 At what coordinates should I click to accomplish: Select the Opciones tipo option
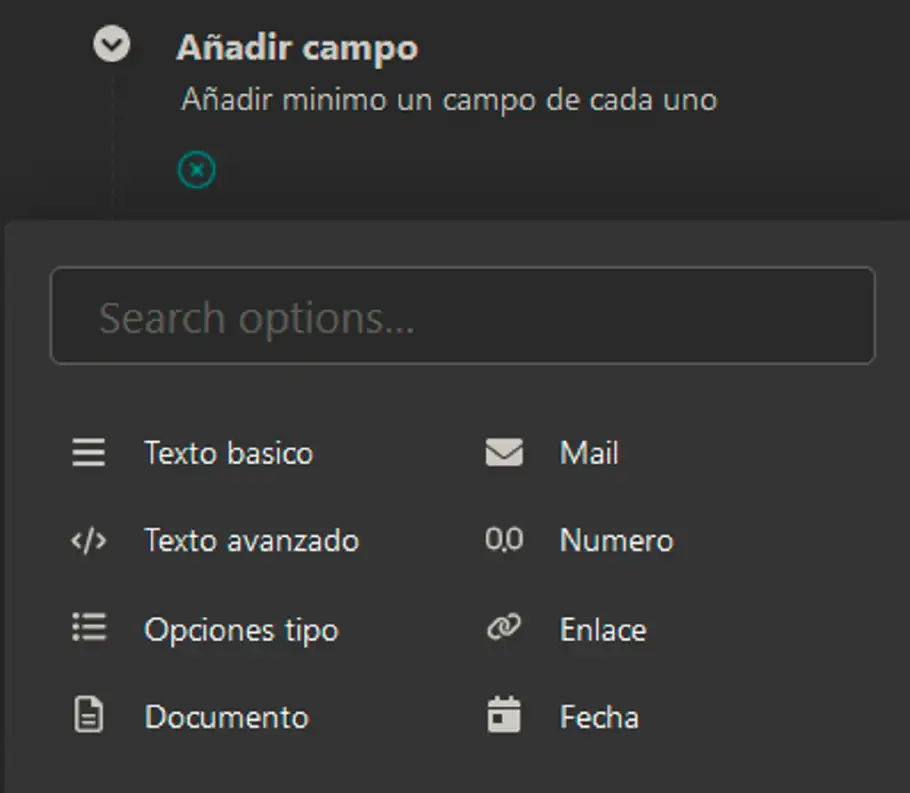click(x=241, y=630)
